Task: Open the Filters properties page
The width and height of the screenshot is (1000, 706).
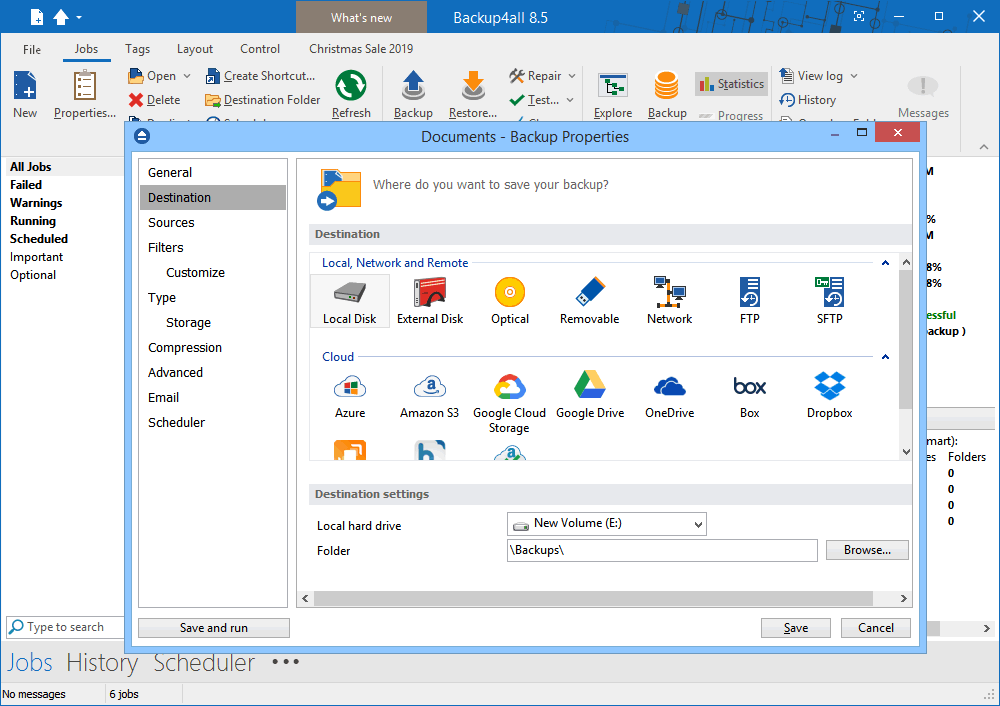Action: point(212,247)
